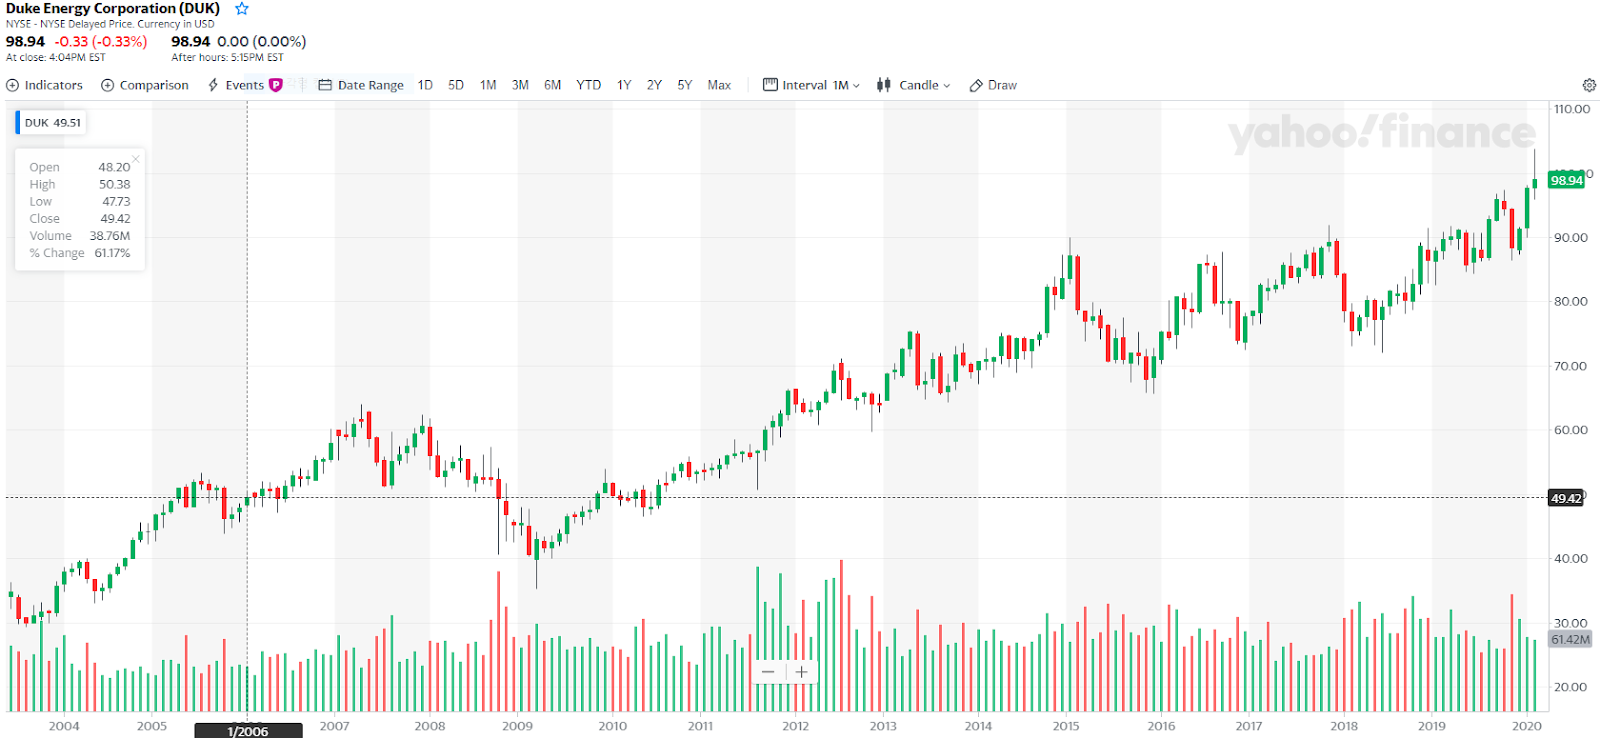Click the 70.00 price axis label
The height and width of the screenshot is (738, 1600).
coord(1570,366)
